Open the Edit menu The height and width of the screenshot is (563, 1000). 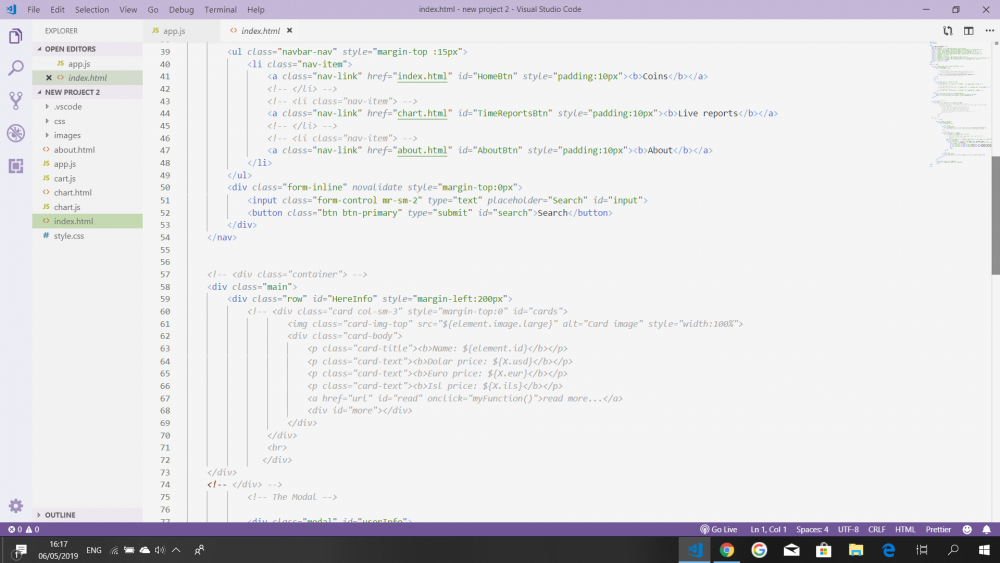(57, 10)
